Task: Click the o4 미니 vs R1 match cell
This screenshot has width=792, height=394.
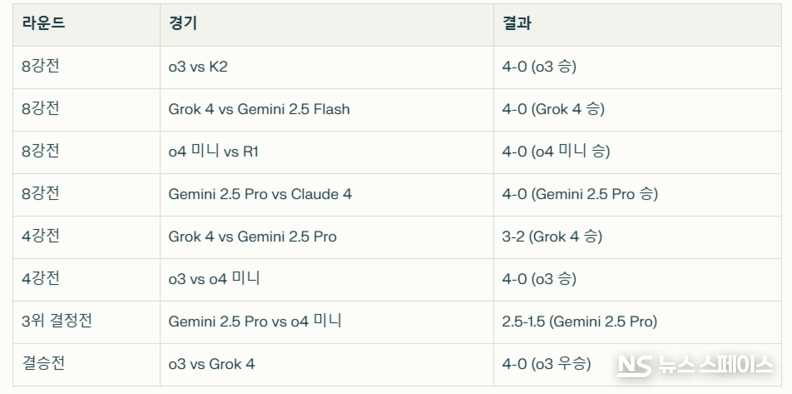Action: click(327, 153)
